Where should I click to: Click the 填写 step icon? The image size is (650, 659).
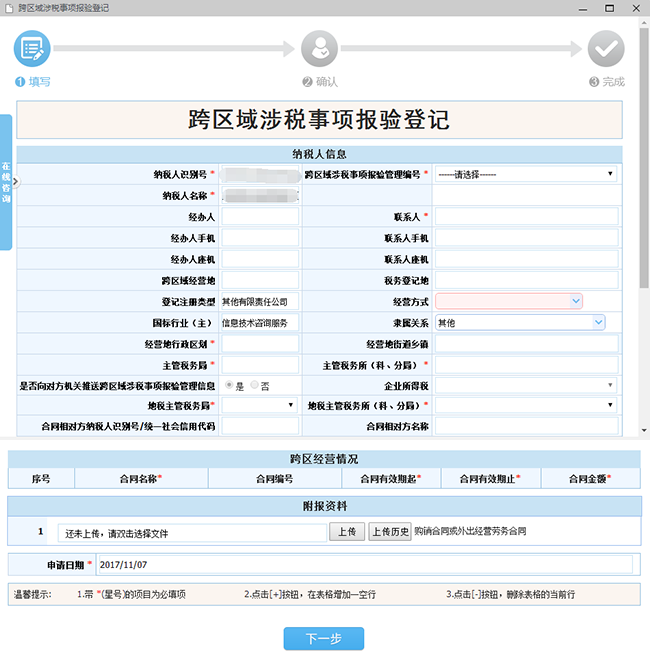point(32,49)
